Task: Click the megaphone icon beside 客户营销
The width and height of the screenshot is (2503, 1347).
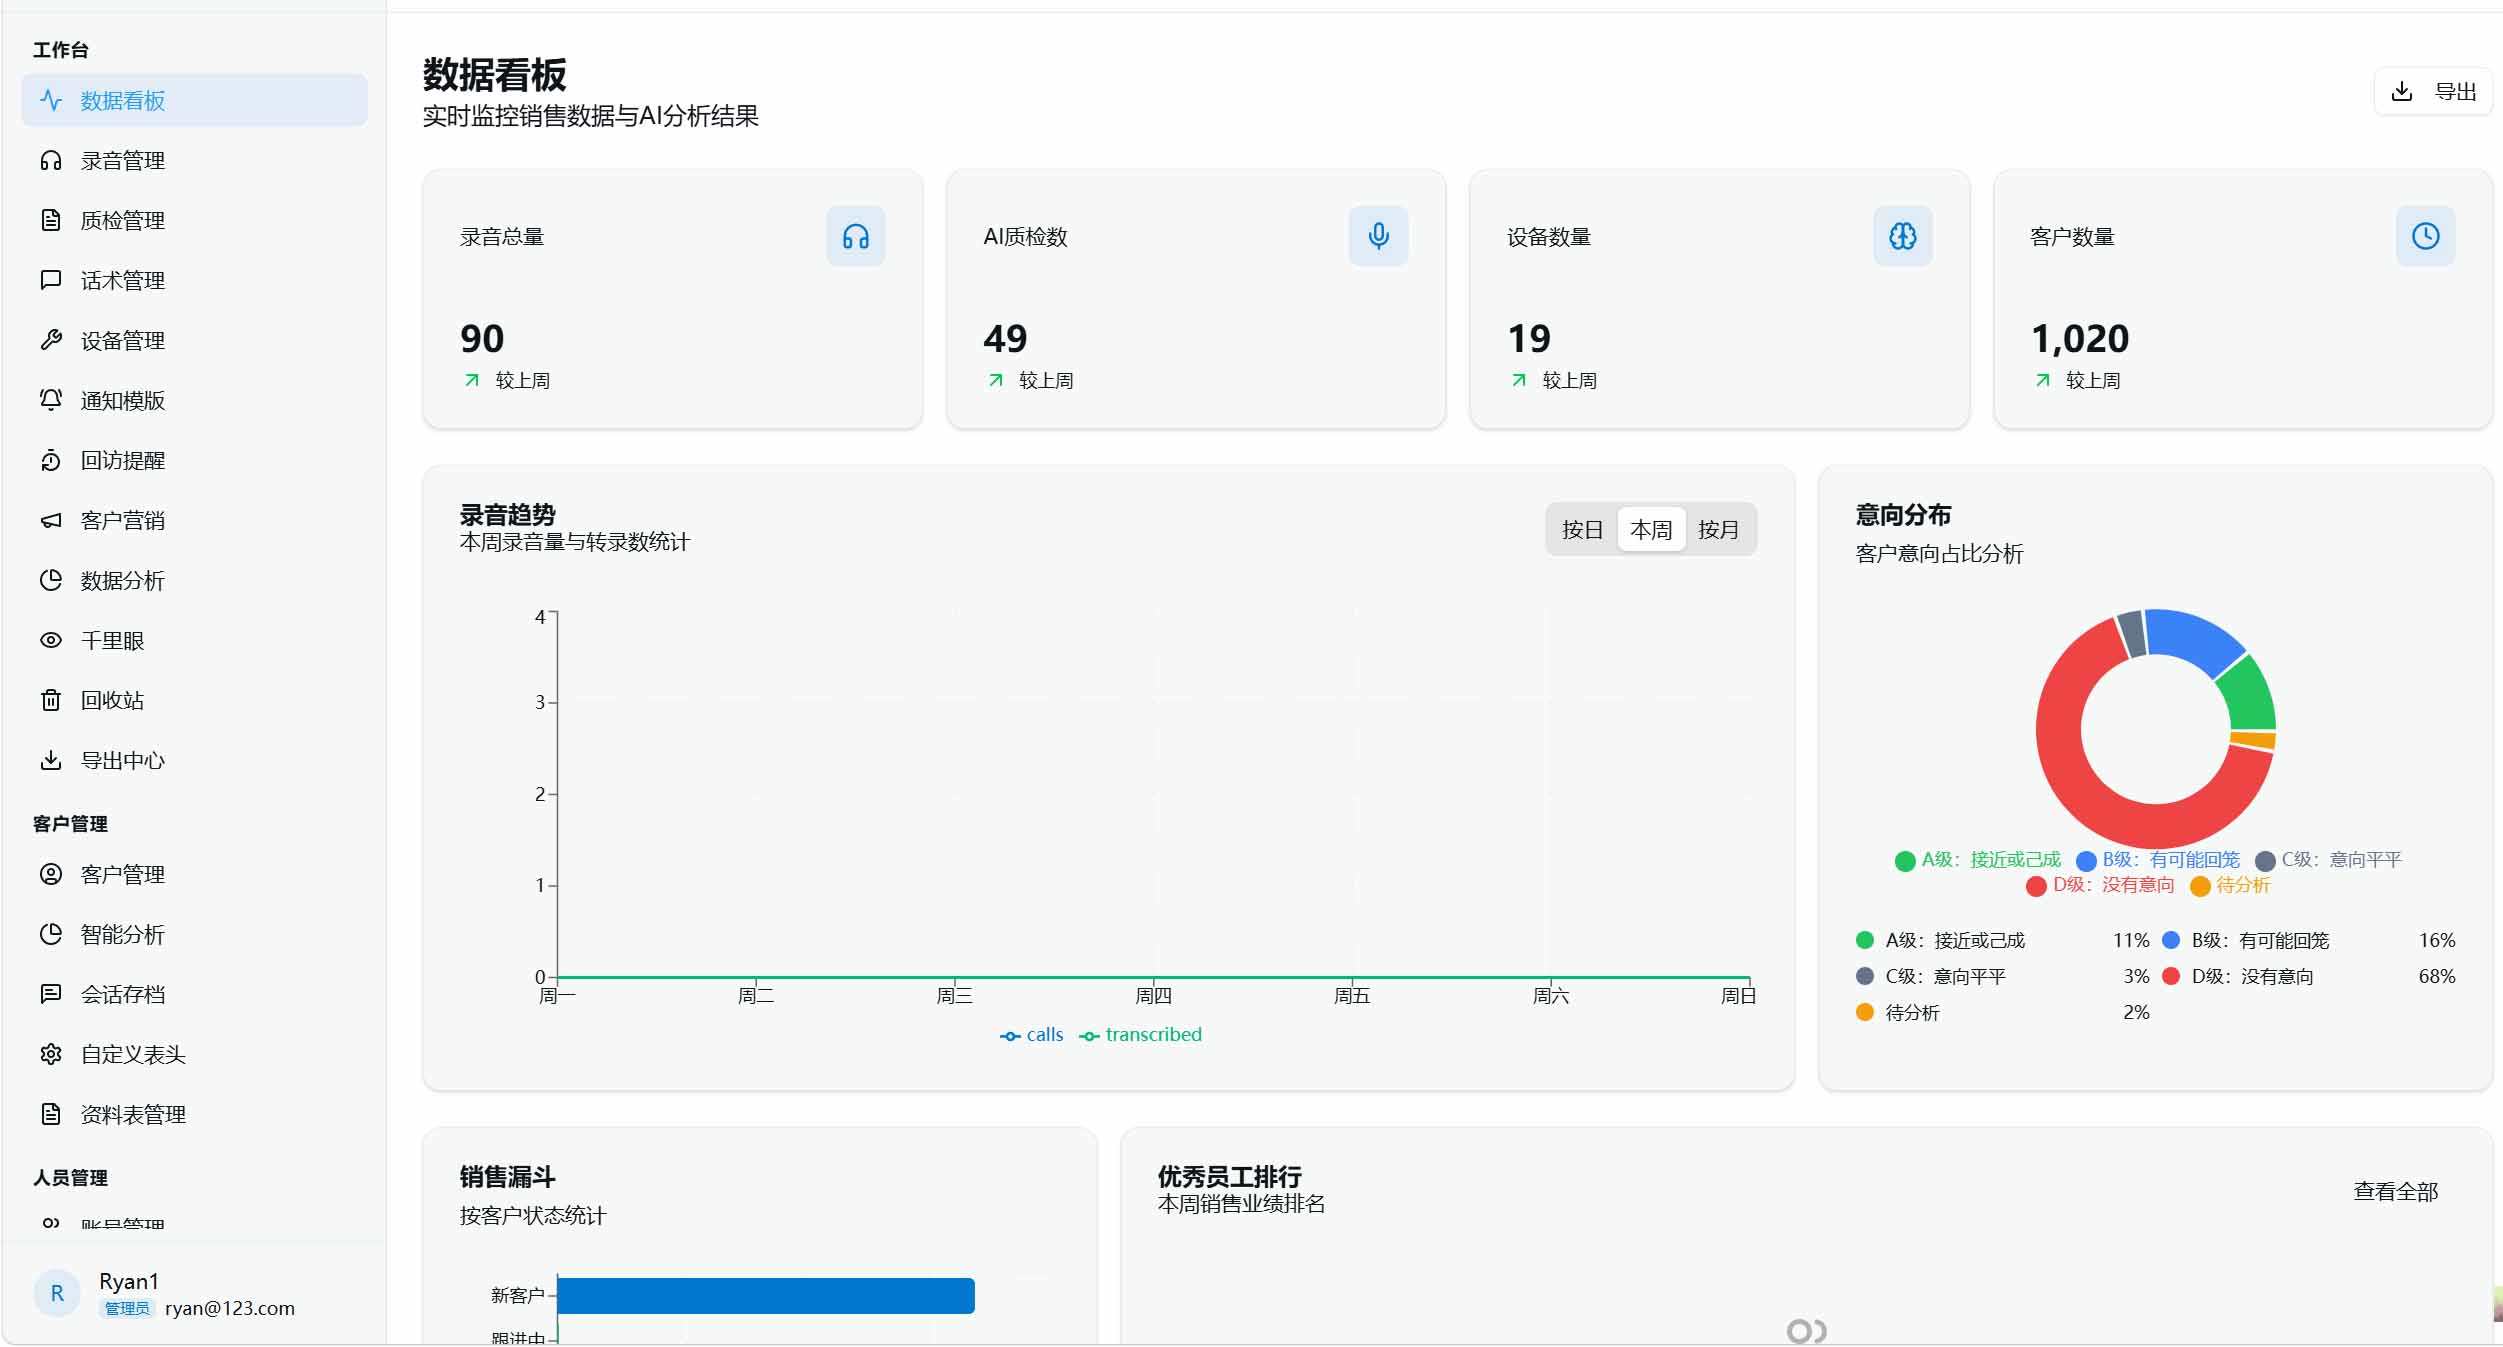Action: pos(51,520)
